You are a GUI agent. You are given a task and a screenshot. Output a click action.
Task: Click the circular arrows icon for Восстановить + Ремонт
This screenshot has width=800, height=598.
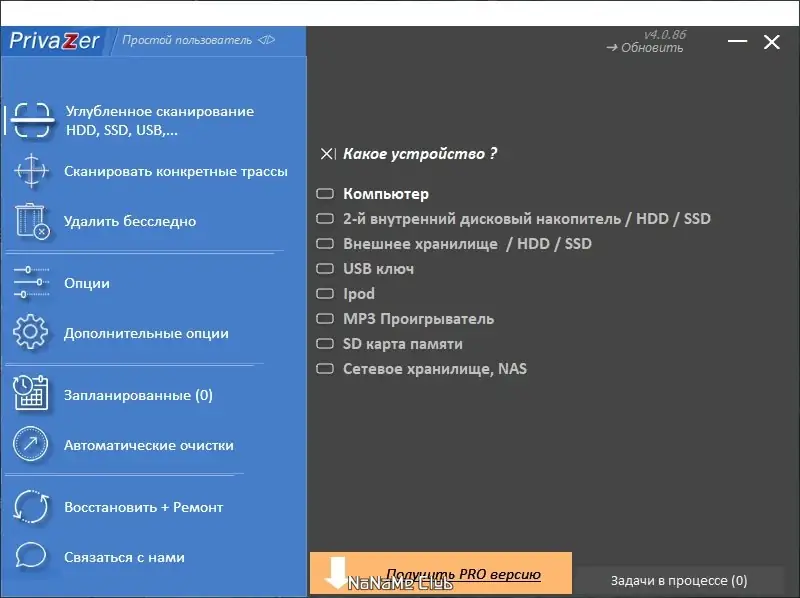tap(31, 506)
